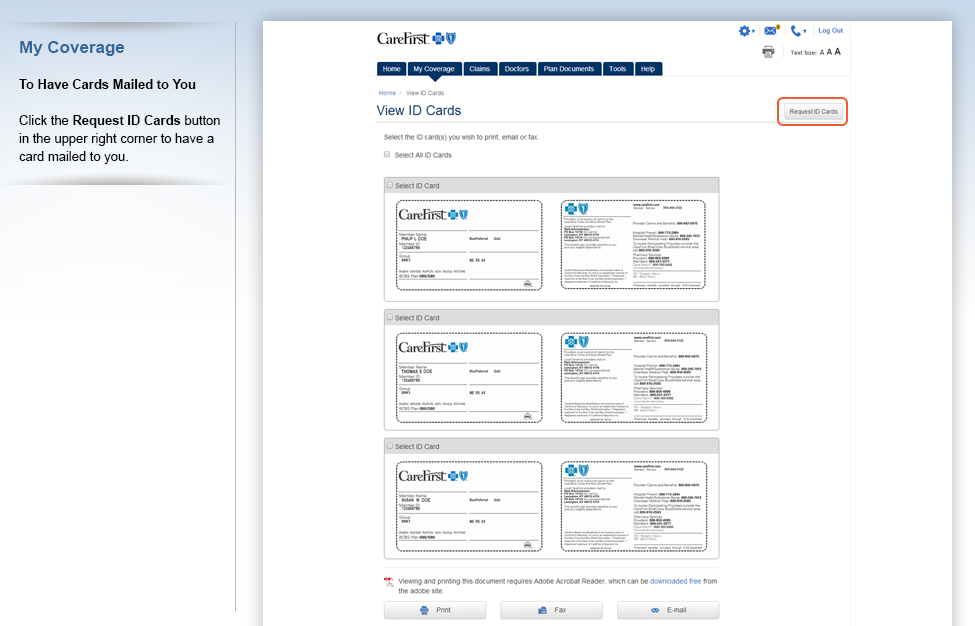Click the back of Thomas E Doe's card
Screen dimensions: 975x626
pyautogui.click(x=634, y=377)
